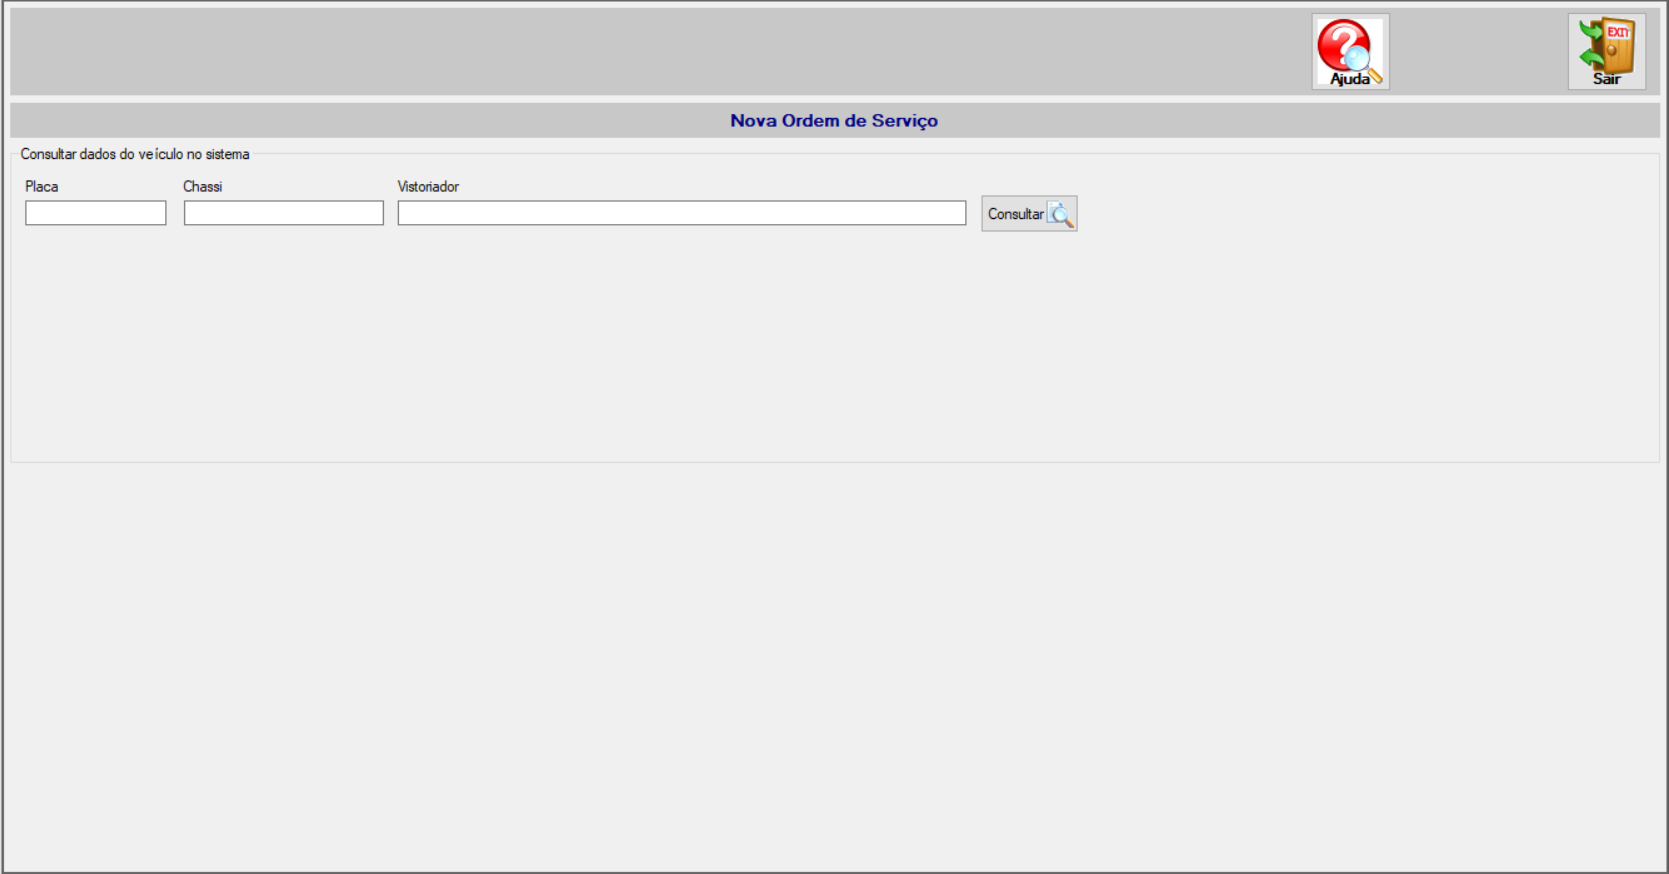Click the Consultar button
The width and height of the screenshot is (1669, 874).
(x=1029, y=214)
